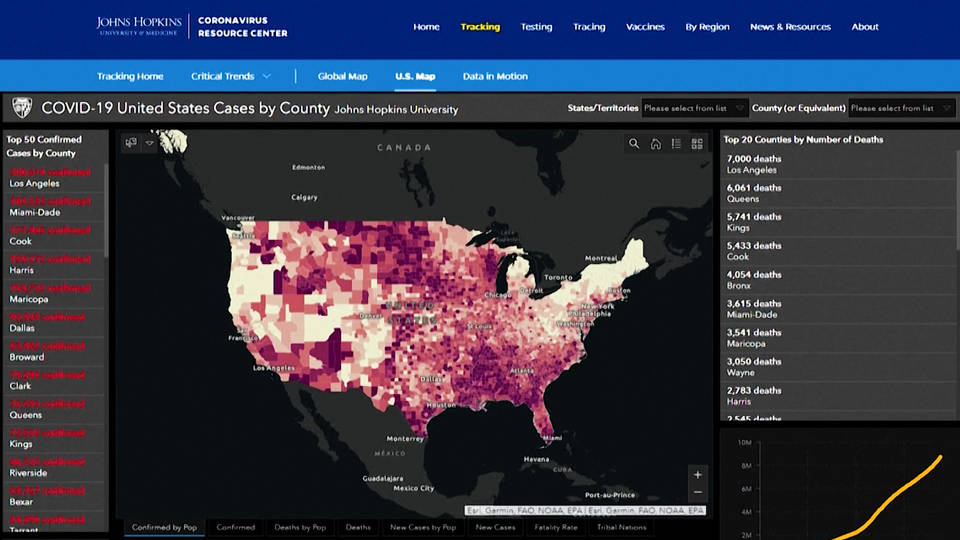Open the Vaccines menu item

(x=644, y=27)
